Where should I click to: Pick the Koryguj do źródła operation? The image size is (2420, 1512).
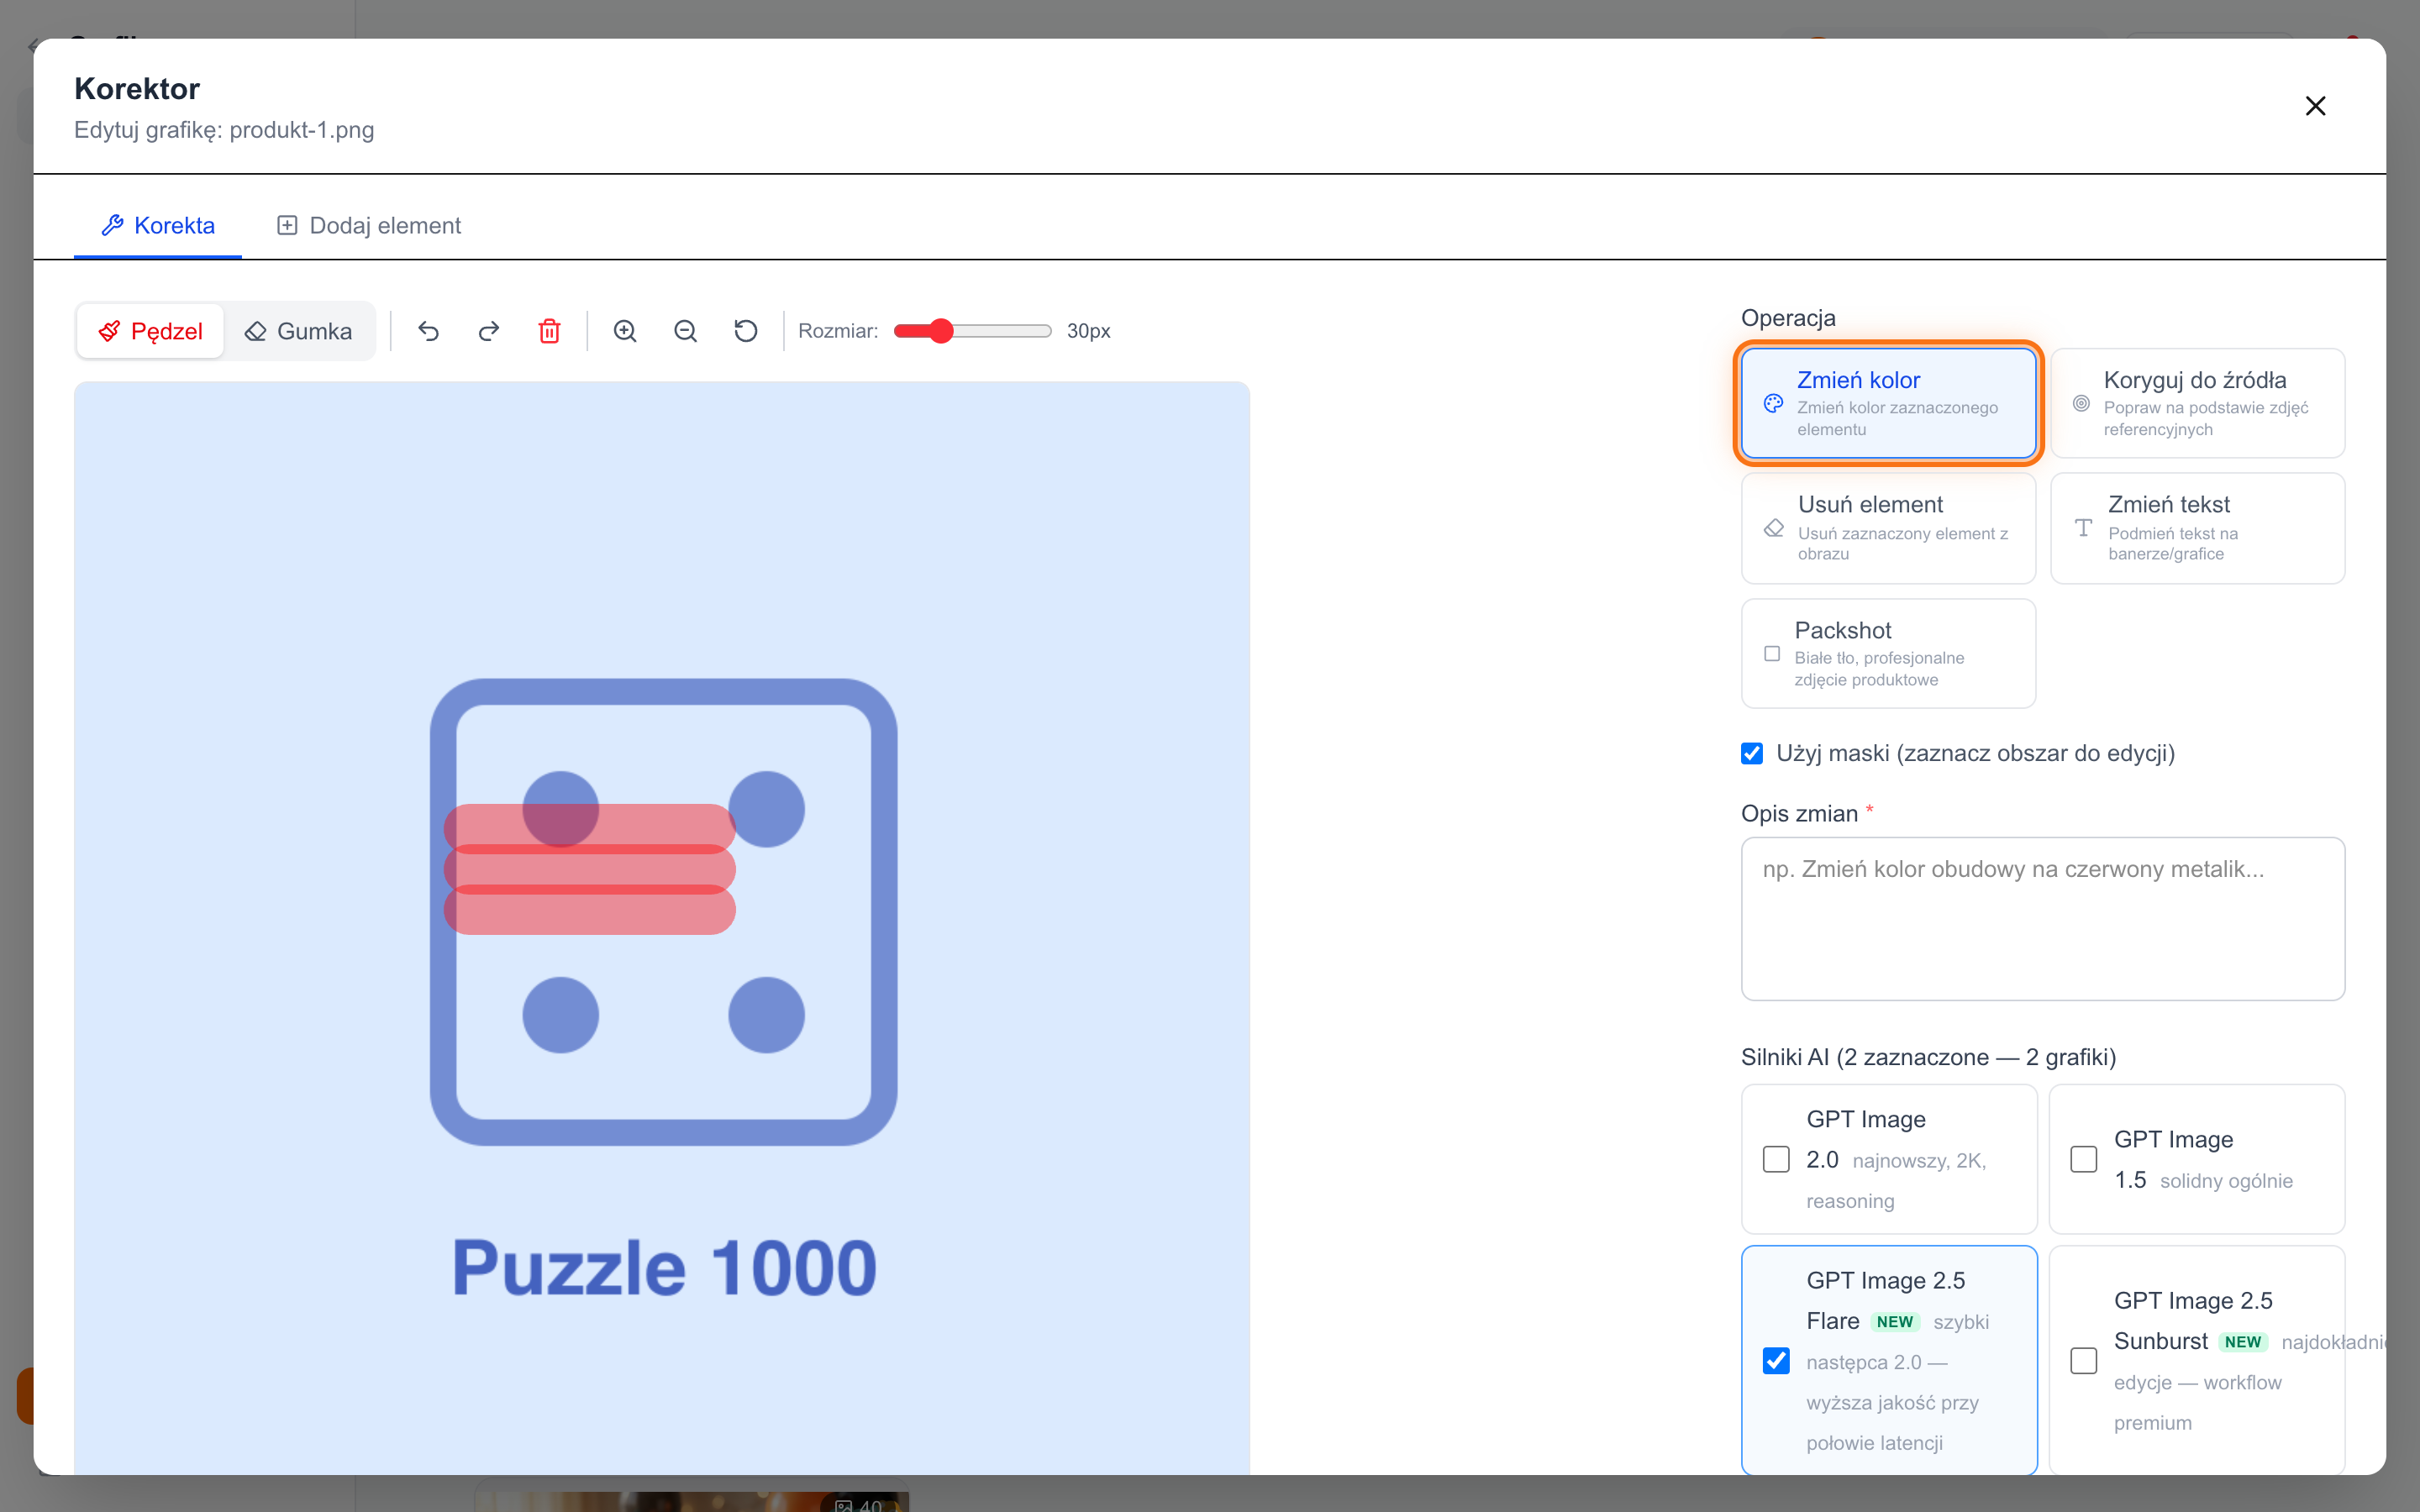tap(2197, 403)
